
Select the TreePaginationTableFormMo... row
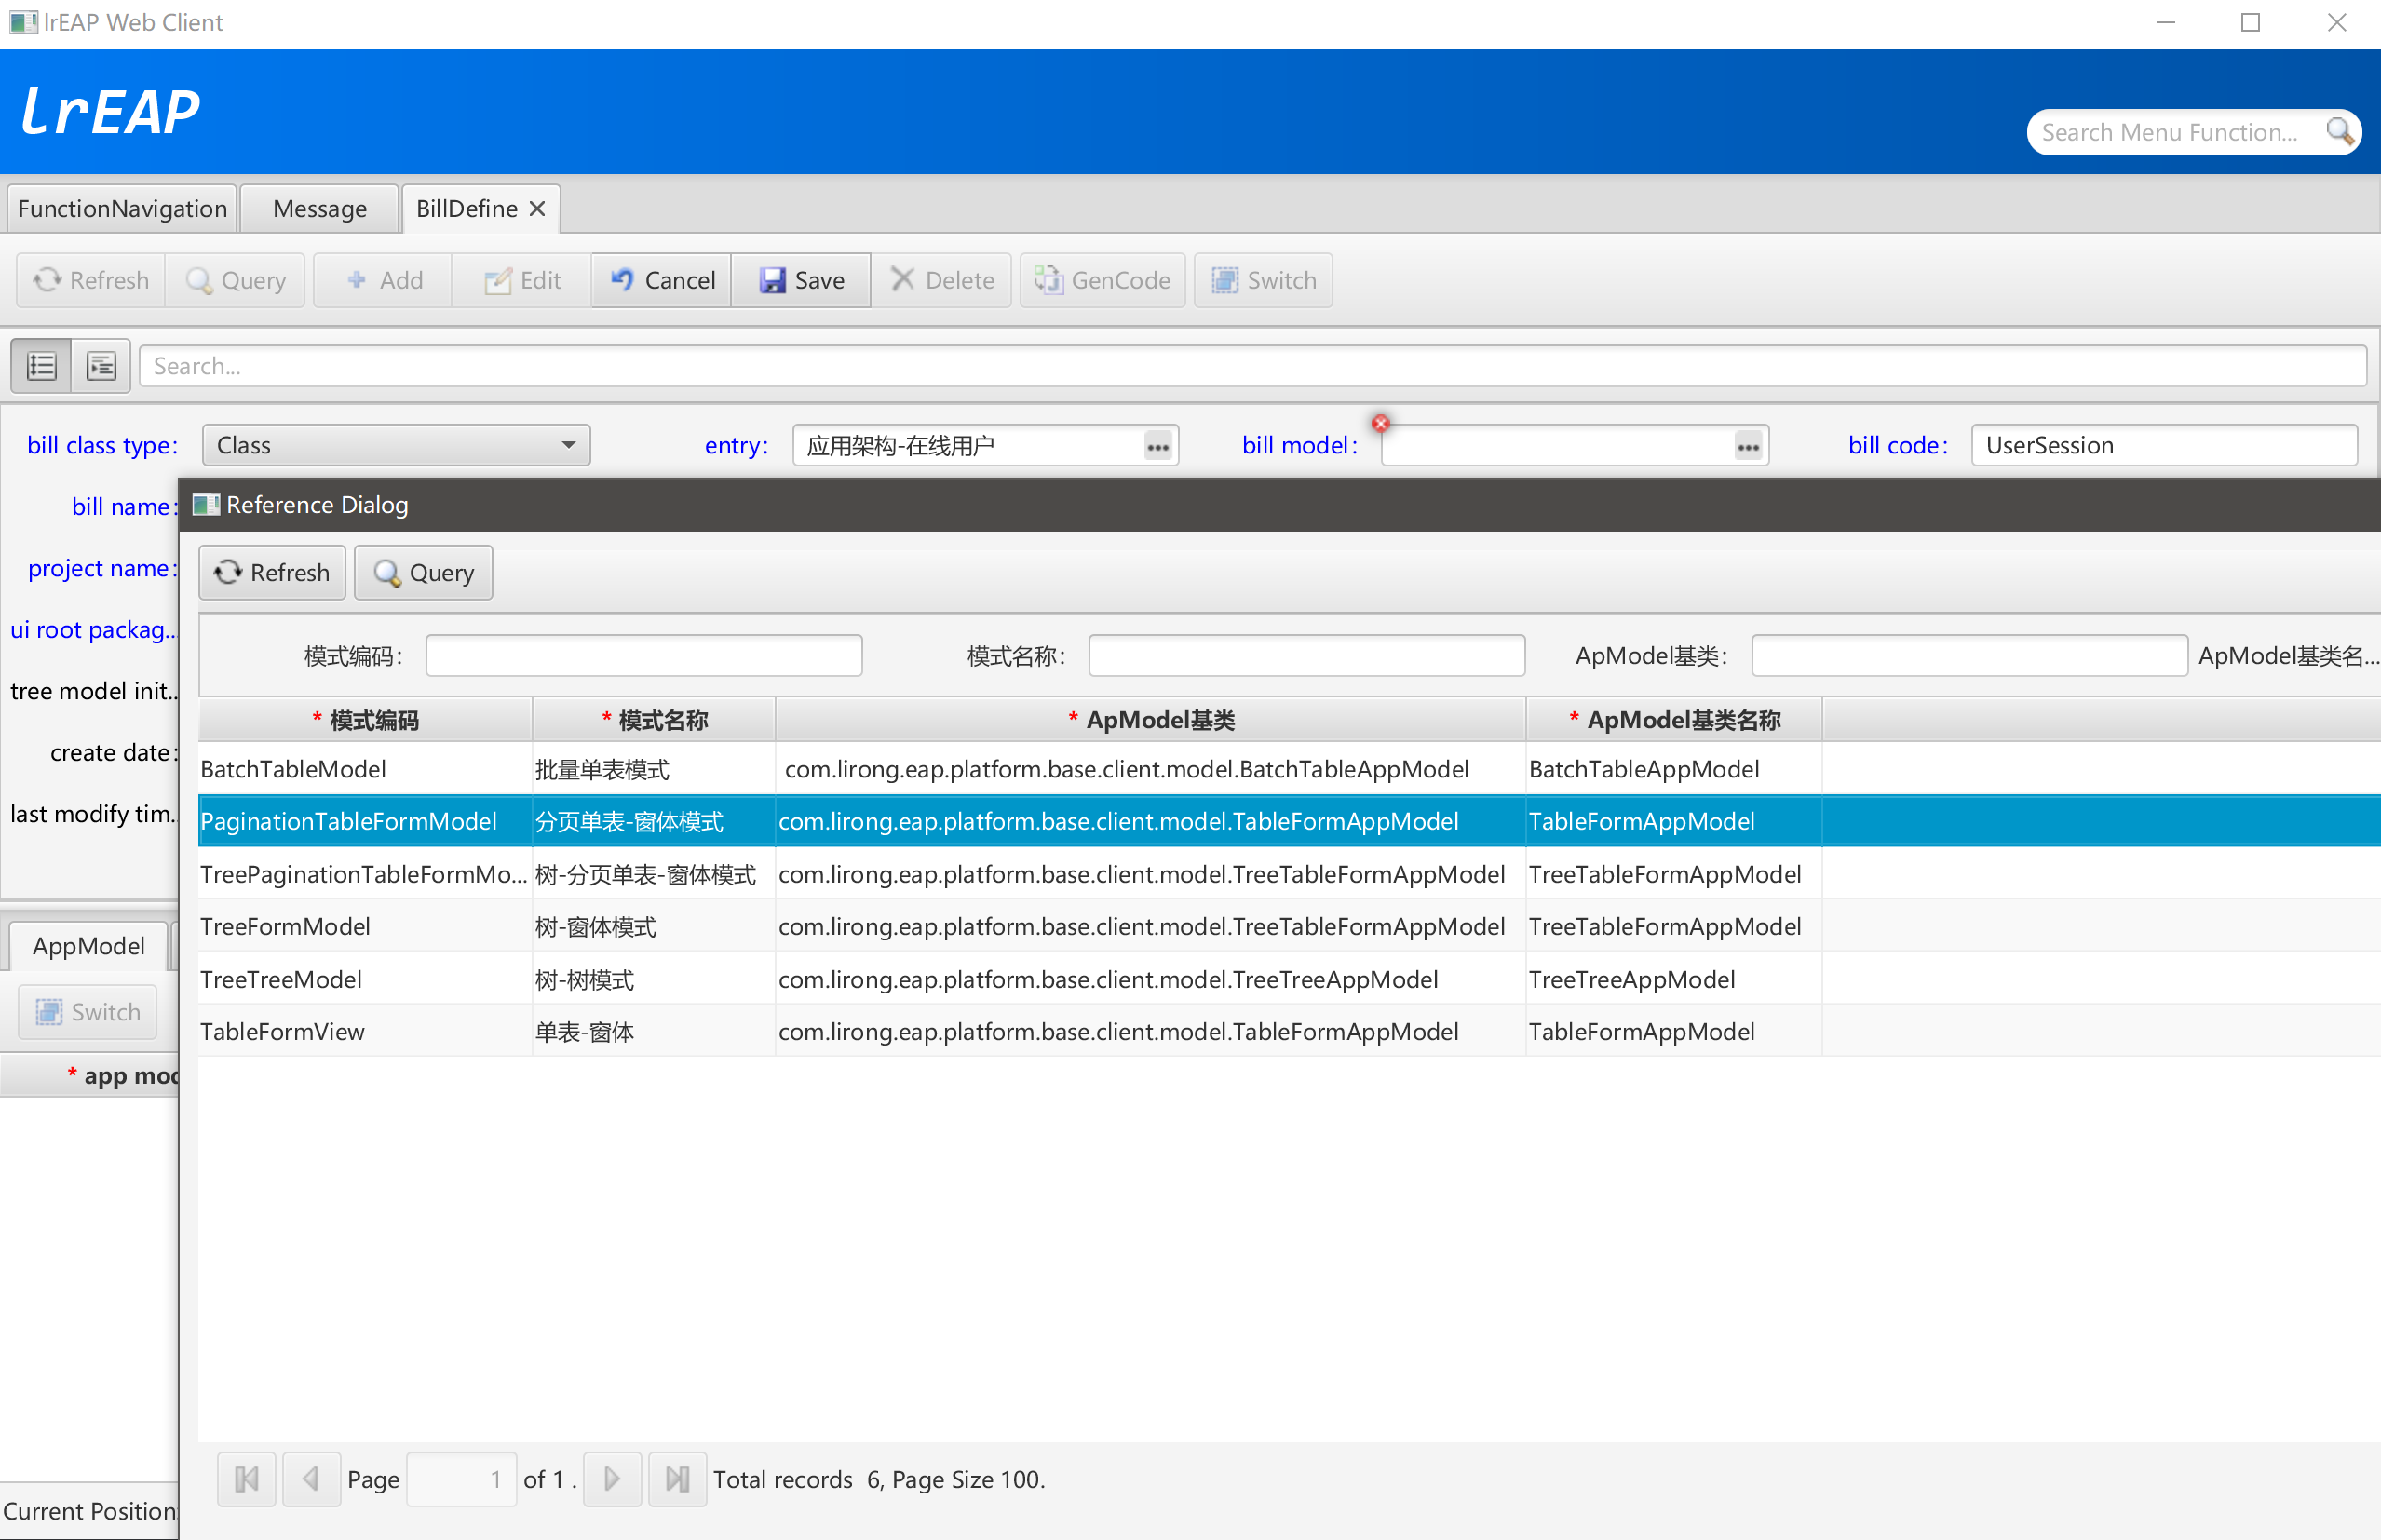pyautogui.click(x=1289, y=874)
